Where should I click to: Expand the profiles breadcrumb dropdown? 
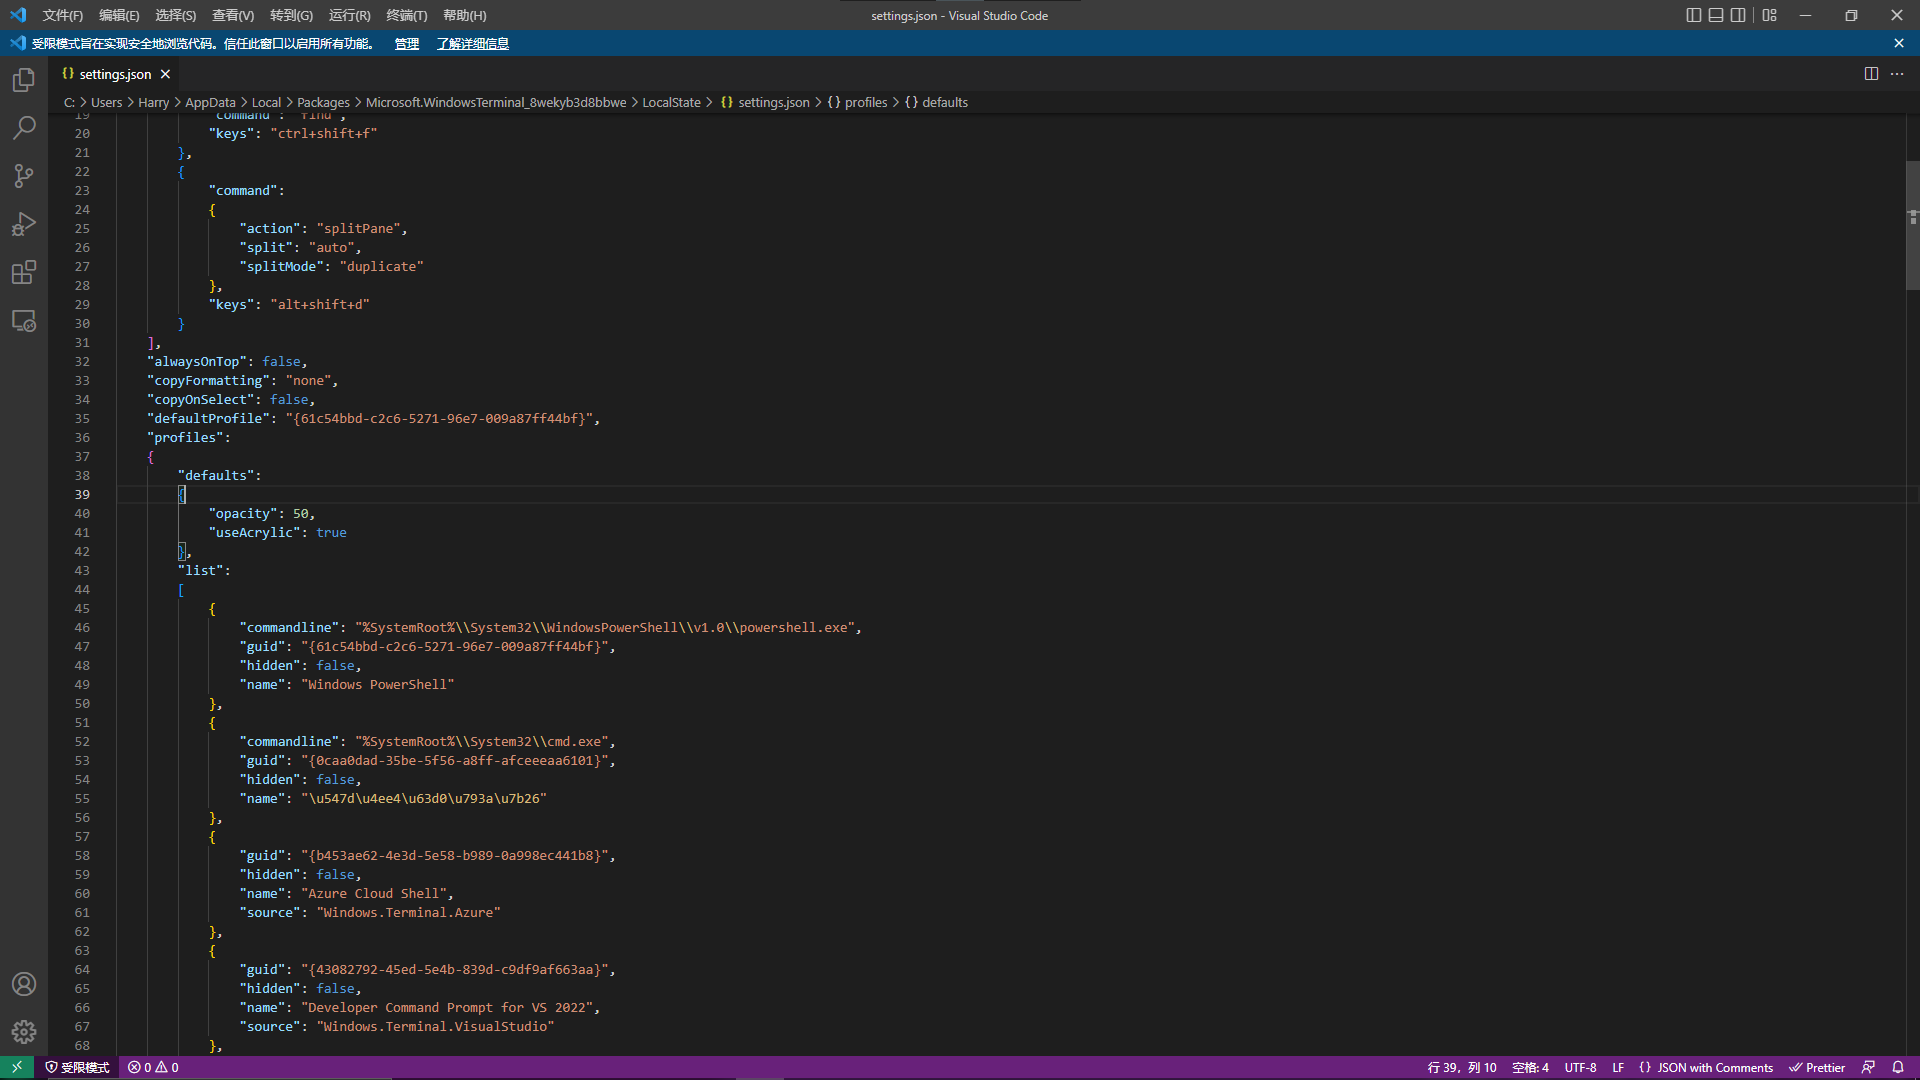[865, 102]
